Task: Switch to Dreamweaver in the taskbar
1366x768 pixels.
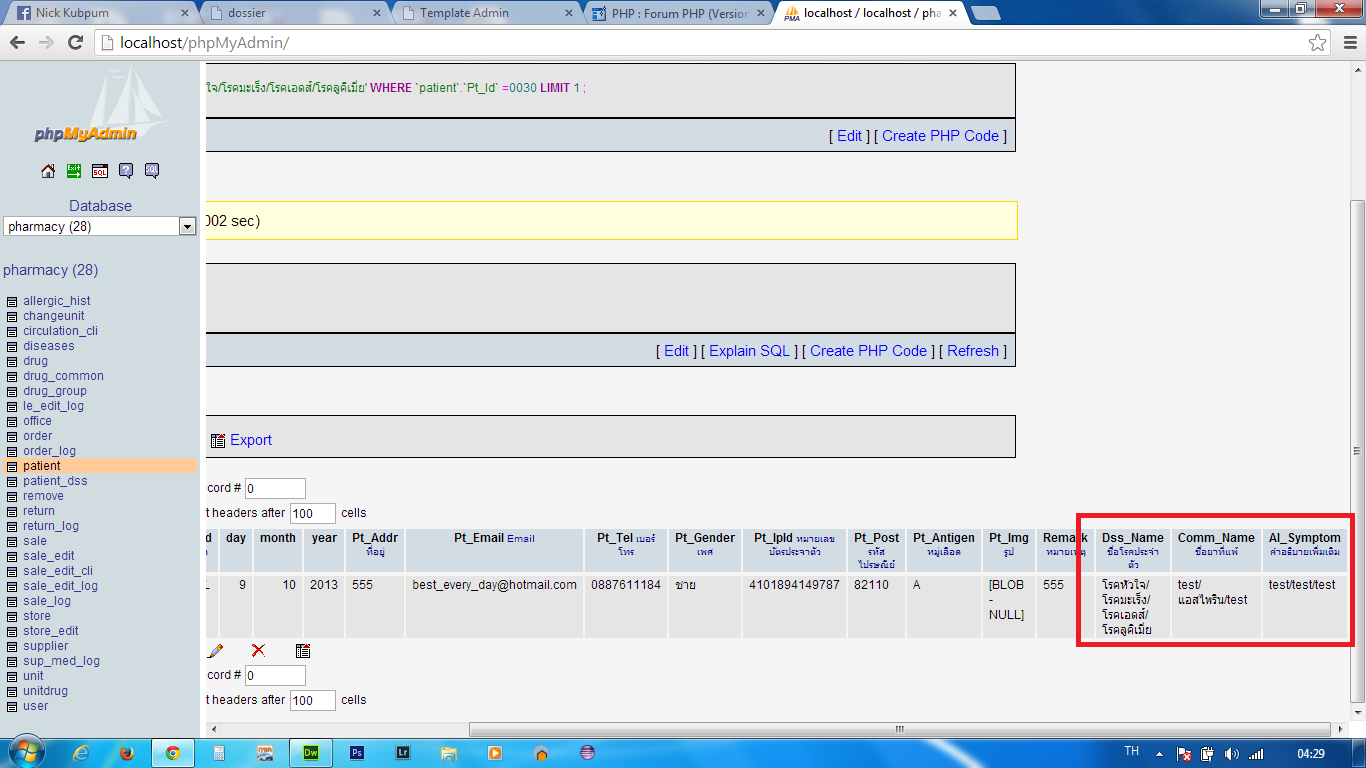Action: [x=311, y=753]
